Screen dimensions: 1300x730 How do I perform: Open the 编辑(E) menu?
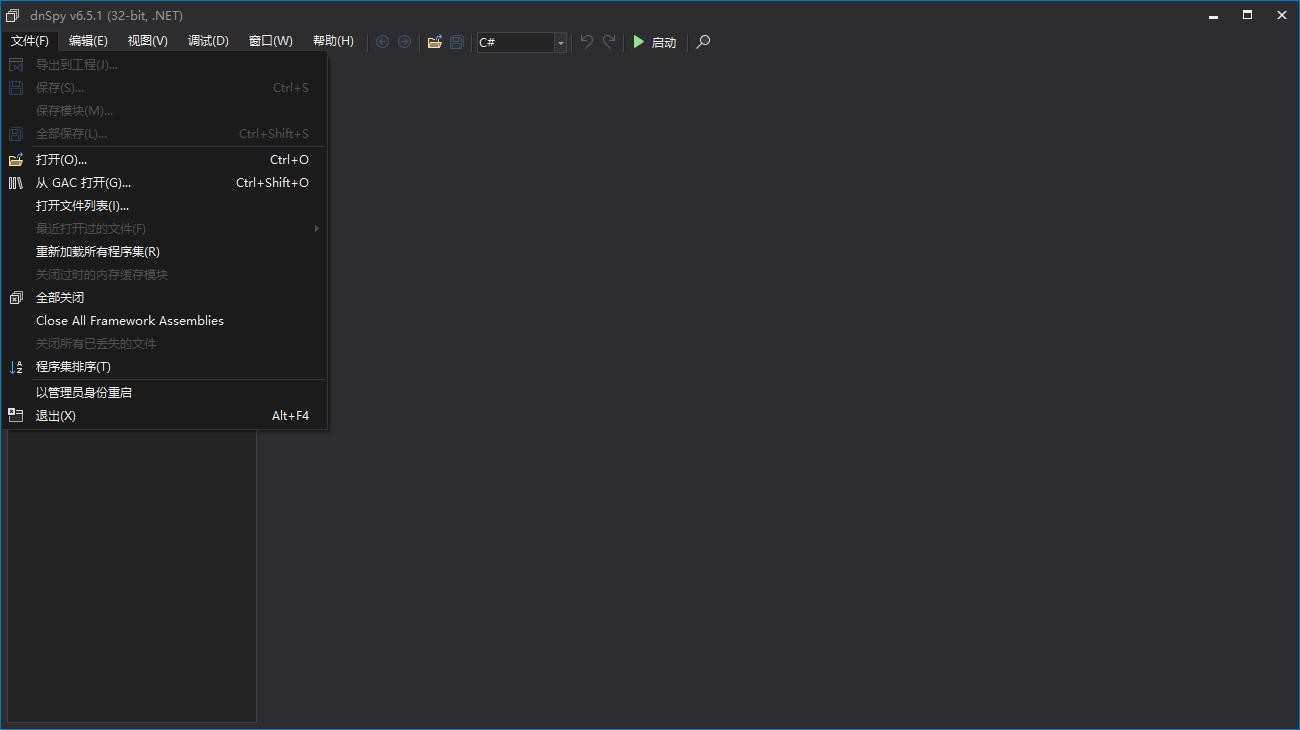click(88, 41)
